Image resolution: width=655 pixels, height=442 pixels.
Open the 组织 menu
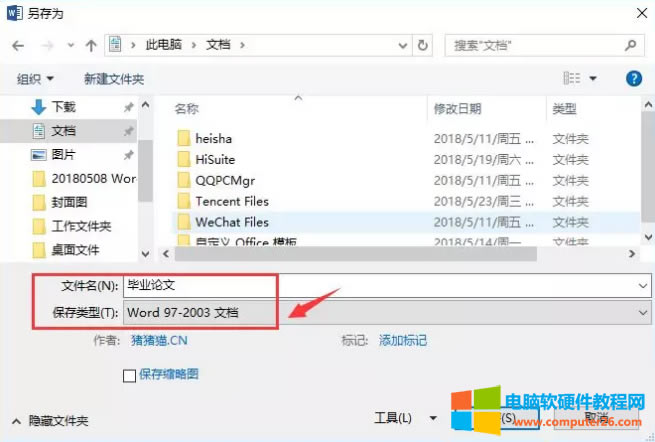tap(35, 79)
